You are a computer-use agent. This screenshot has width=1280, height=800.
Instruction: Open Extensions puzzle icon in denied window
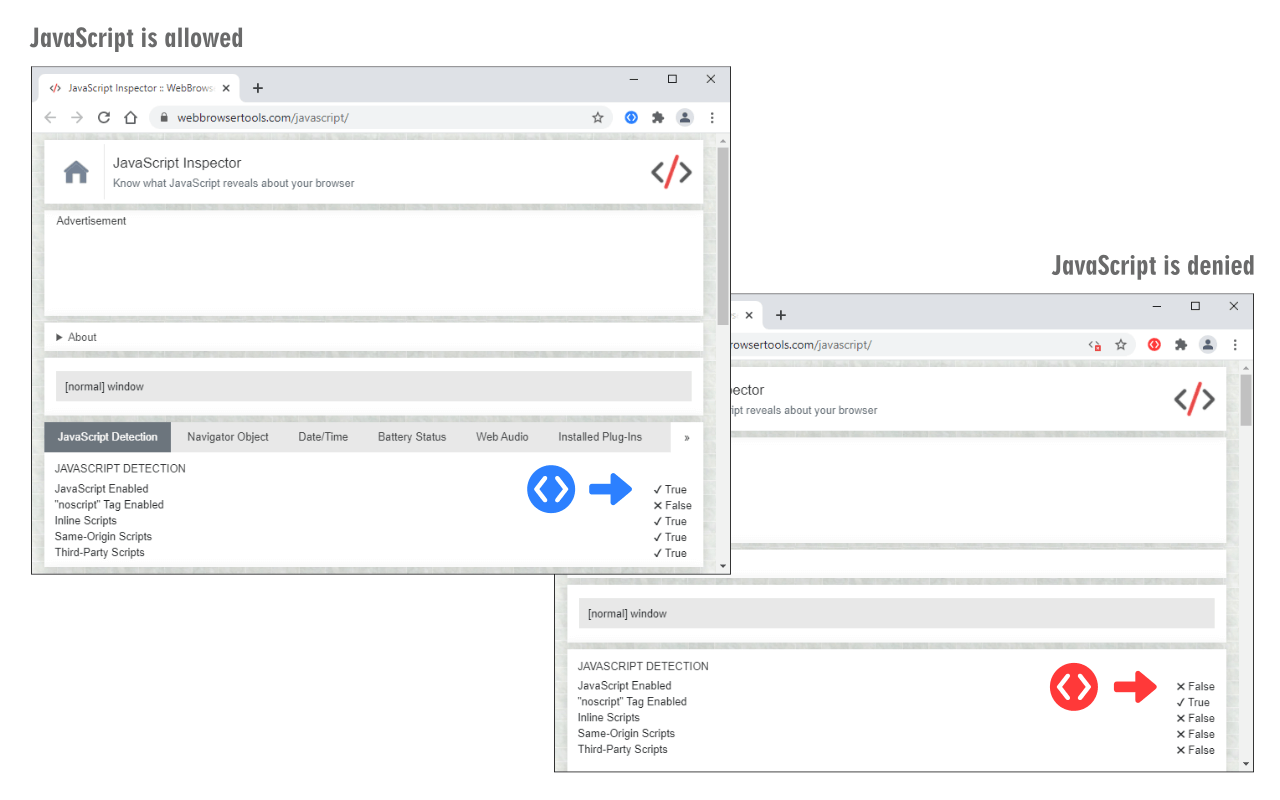coord(1181,344)
